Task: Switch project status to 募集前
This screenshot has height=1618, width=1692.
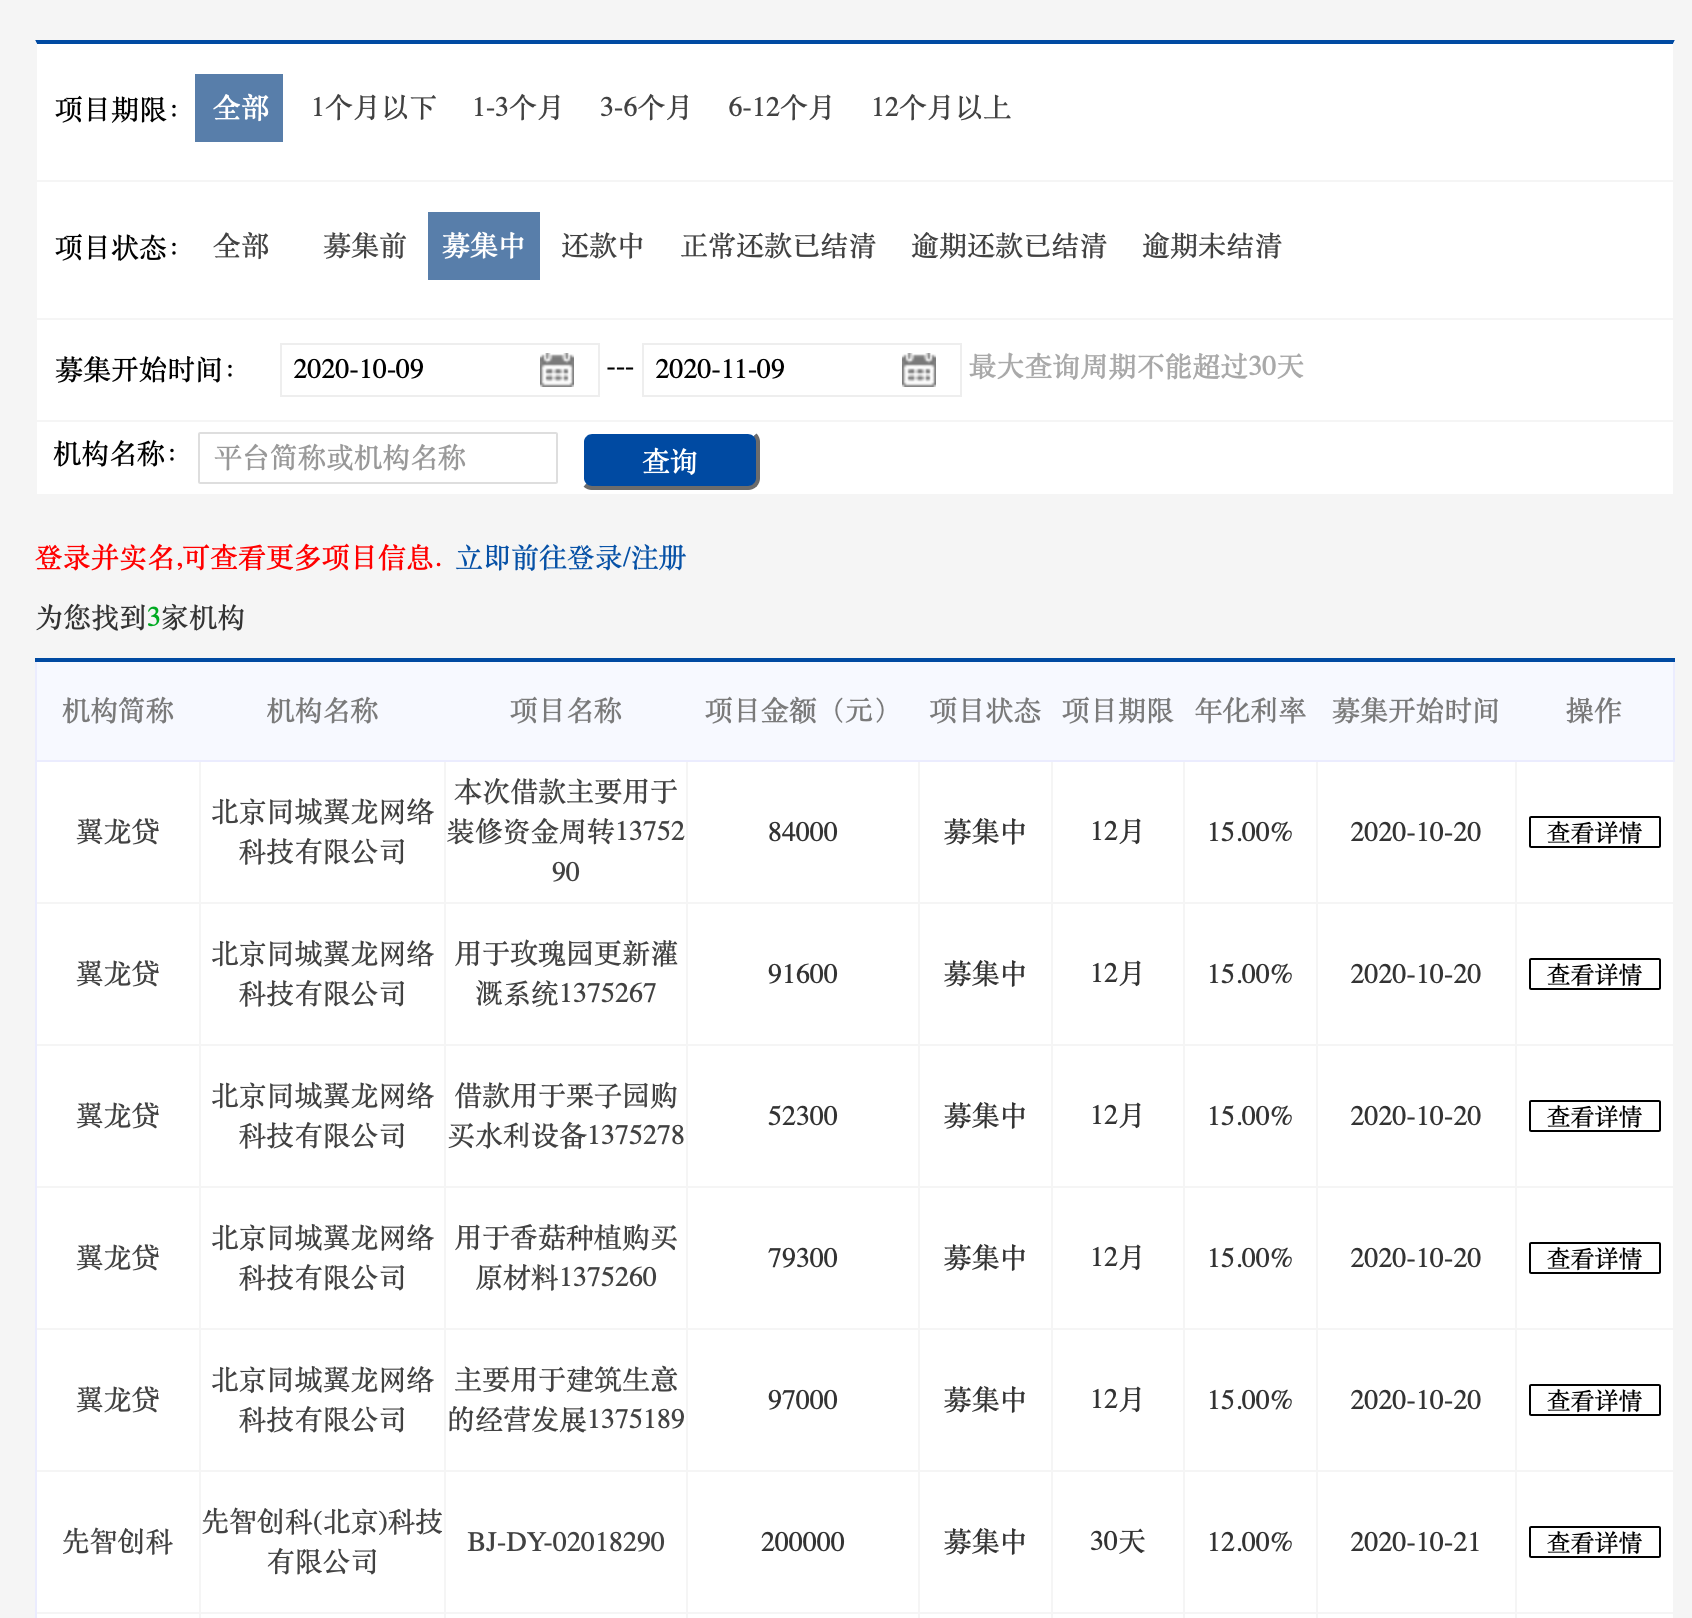Action: point(364,247)
